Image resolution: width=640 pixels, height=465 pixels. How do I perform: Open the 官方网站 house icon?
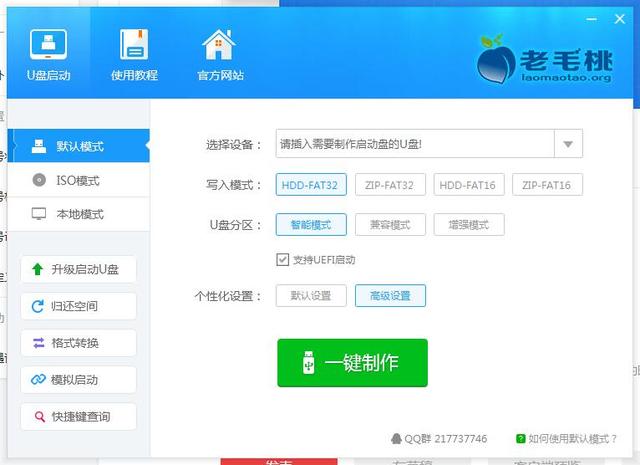click(x=219, y=45)
